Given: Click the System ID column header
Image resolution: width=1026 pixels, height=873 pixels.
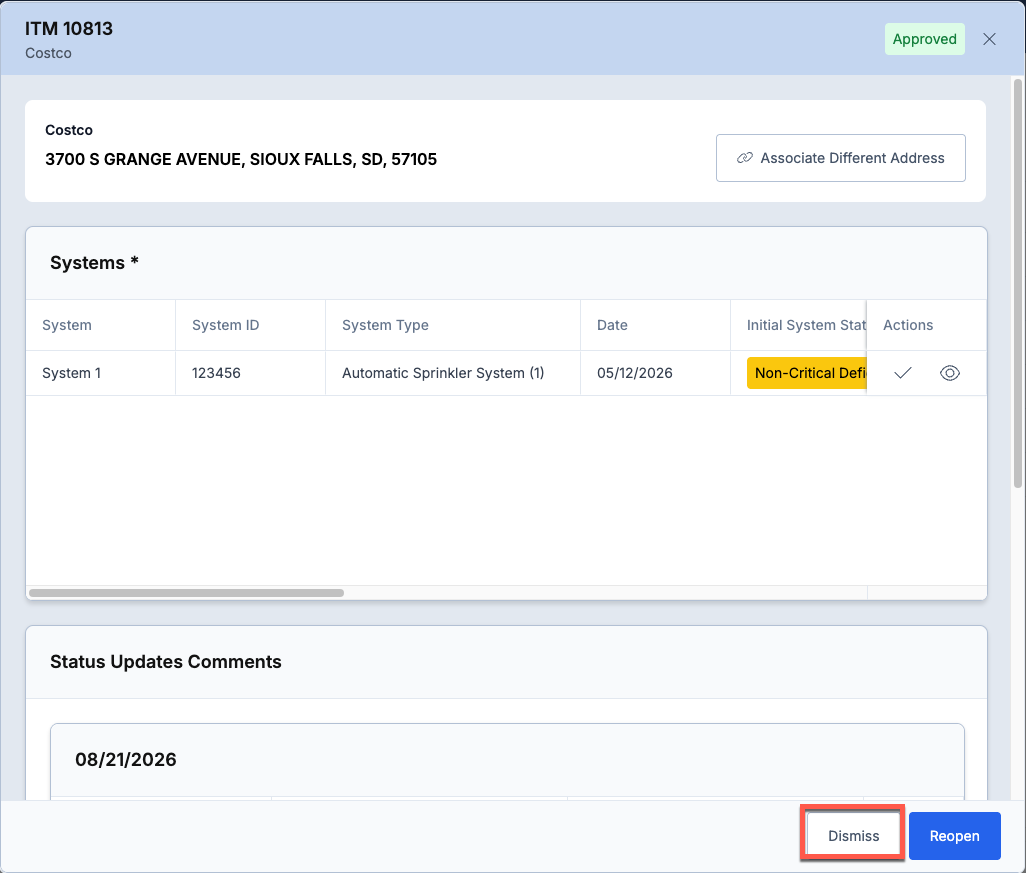Looking at the screenshot, I should (250, 325).
